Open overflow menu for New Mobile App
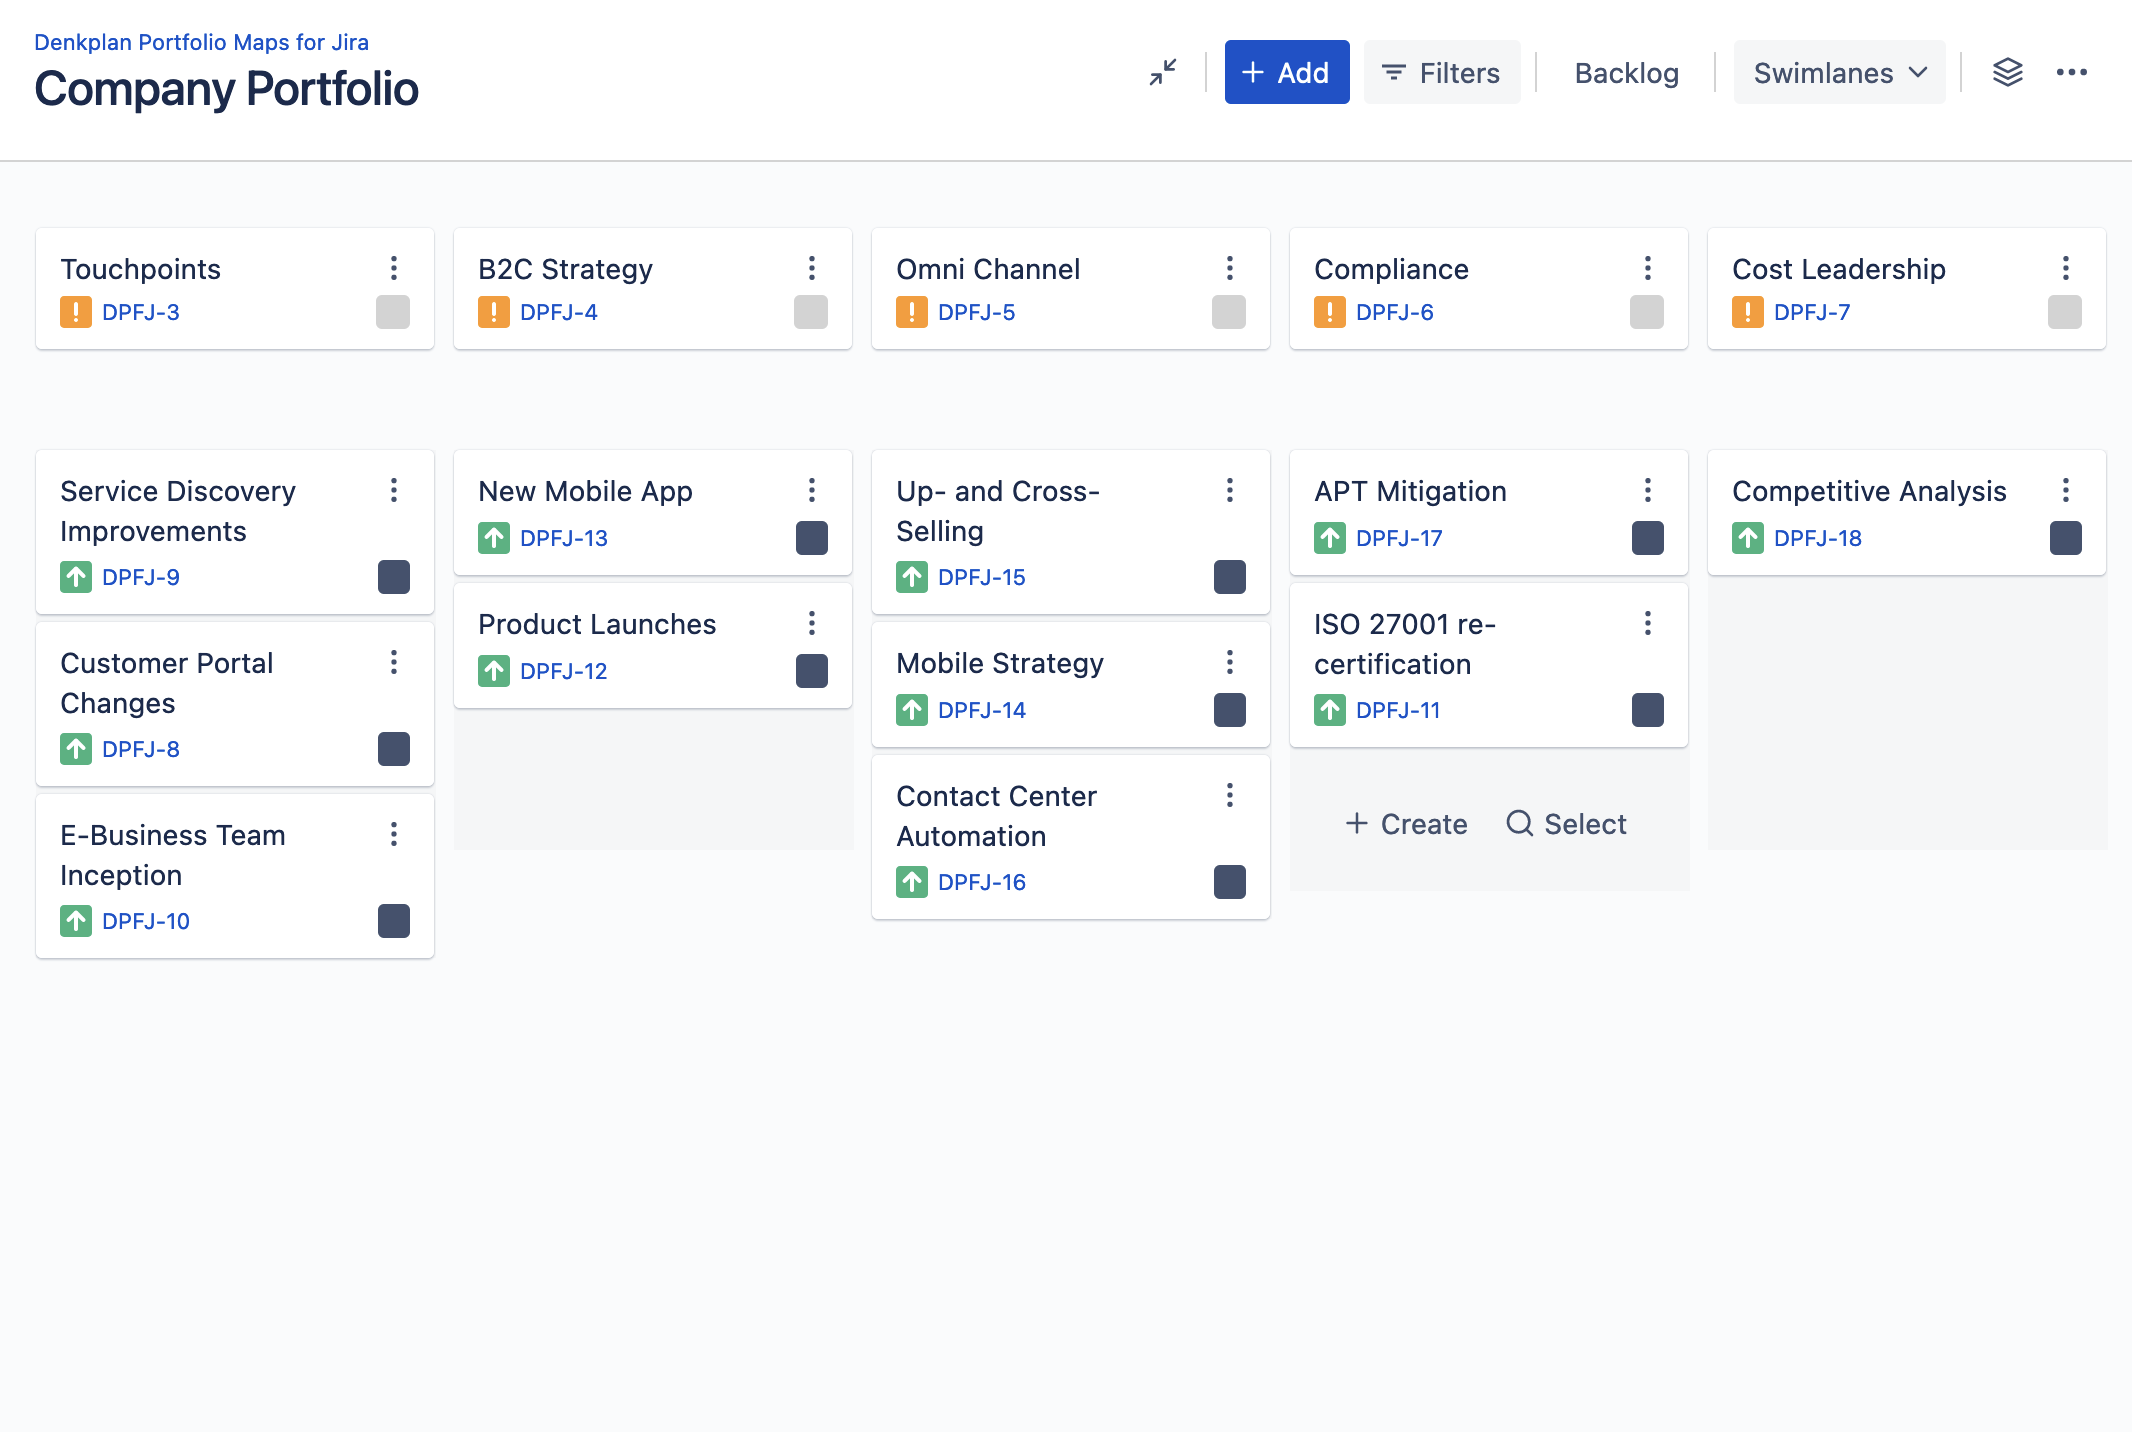Screen dimensions: 2132x1432 click(x=812, y=491)
